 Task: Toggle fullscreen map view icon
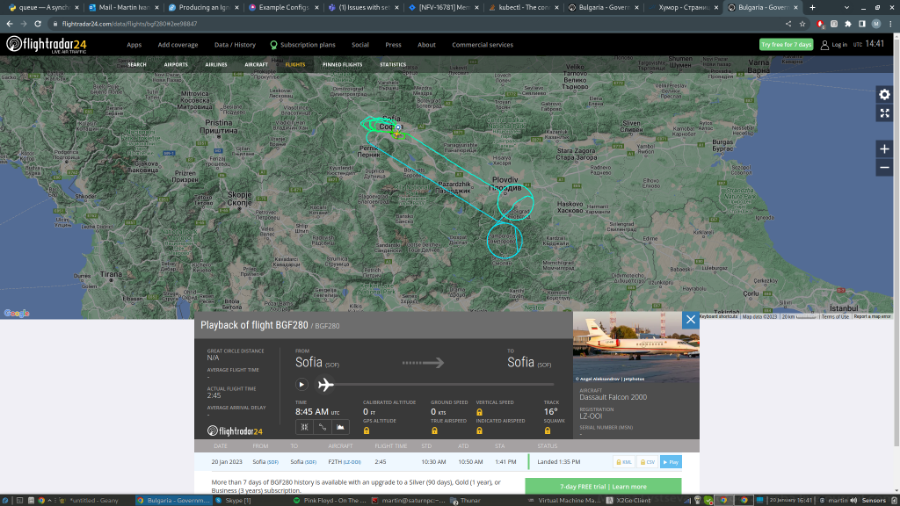pyautogui.click(x=885, y=113)
